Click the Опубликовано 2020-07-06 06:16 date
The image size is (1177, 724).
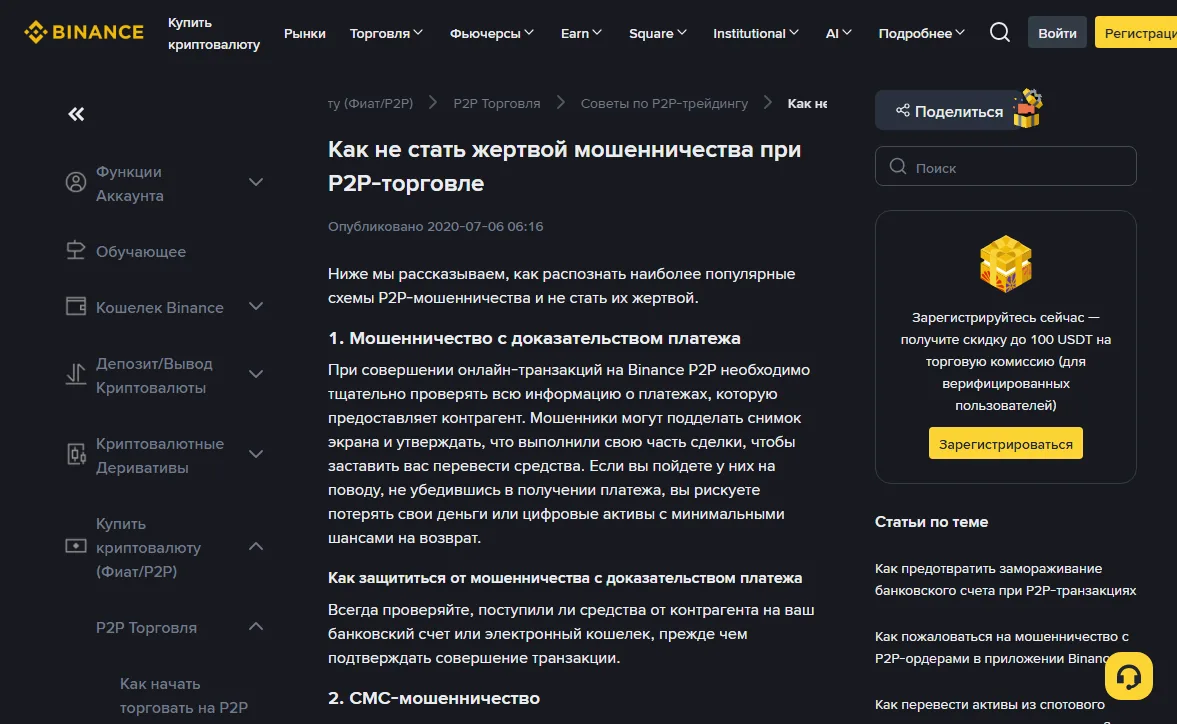tap(435, 226)
